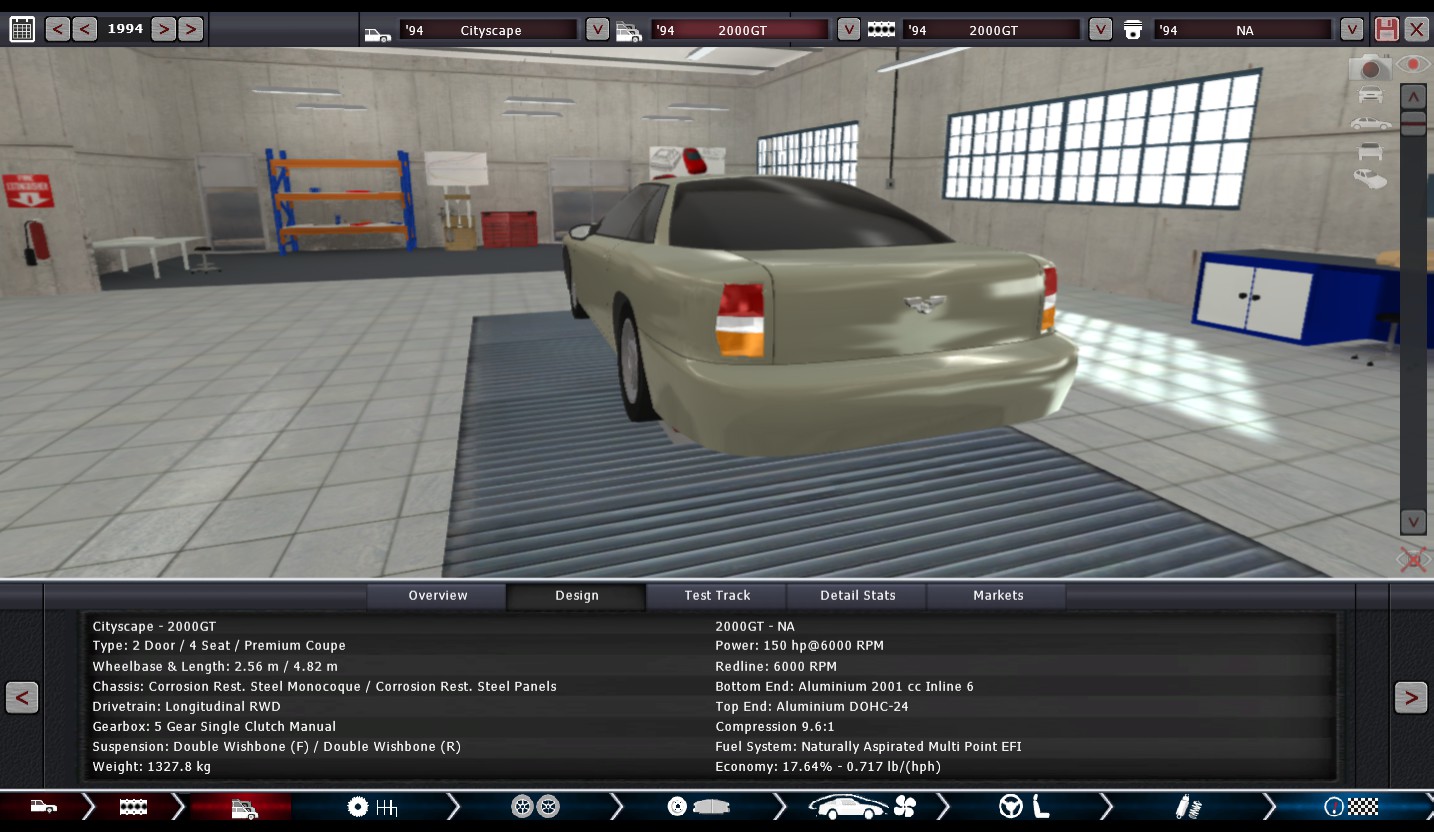Image resolution: width=1434 pixels, height=832 pixels.
Task: Open the interior step with steering wheel and seat
Action: [x=1024, y=806]
